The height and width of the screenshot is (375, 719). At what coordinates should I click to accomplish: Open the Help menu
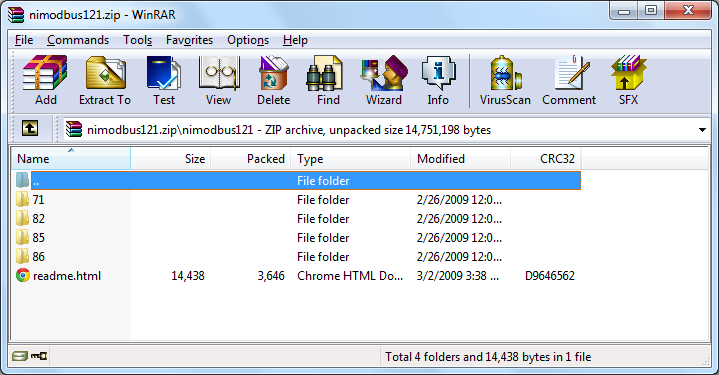[x=295, y=40]
